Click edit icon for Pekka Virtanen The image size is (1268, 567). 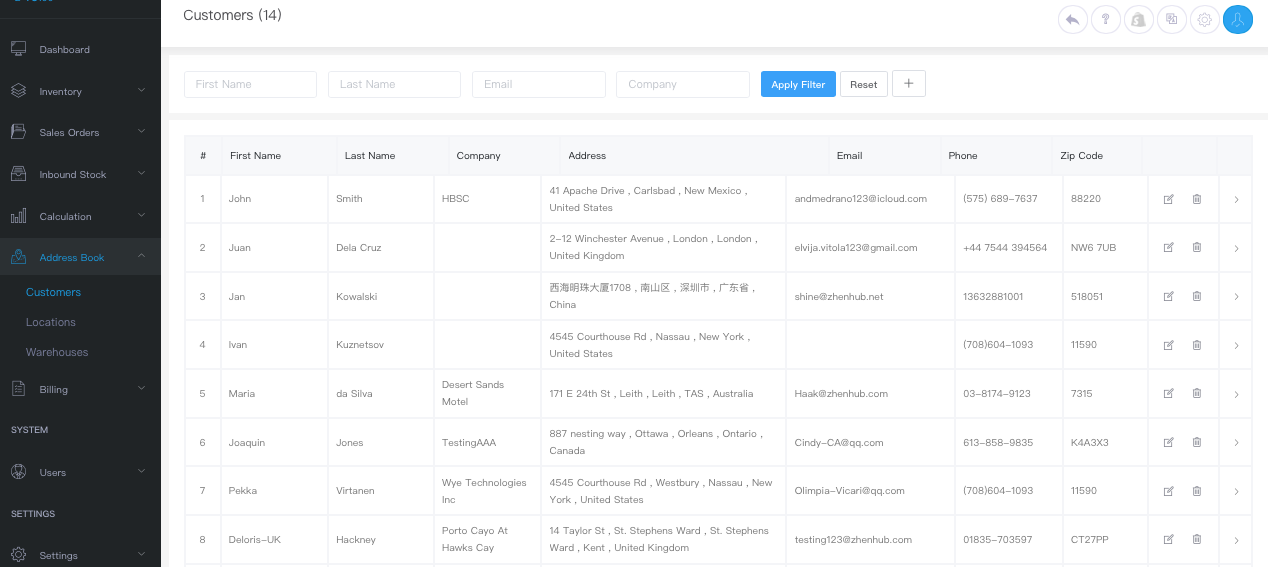1168,491
